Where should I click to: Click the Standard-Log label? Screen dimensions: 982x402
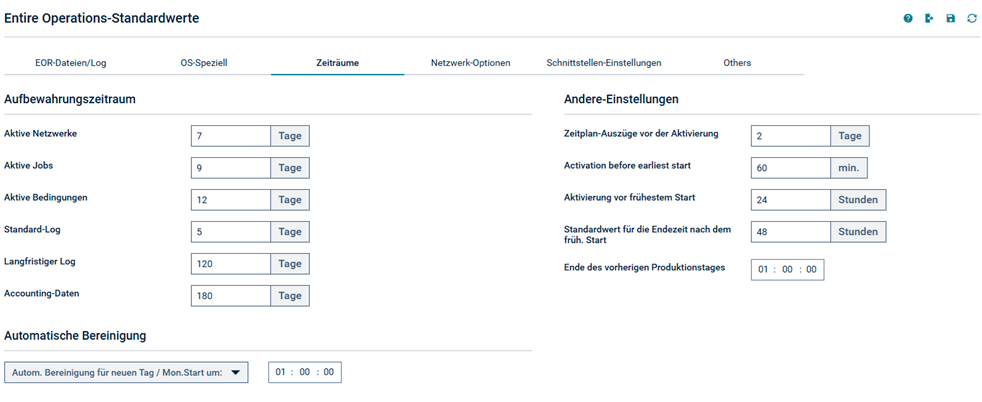[33, 229]
